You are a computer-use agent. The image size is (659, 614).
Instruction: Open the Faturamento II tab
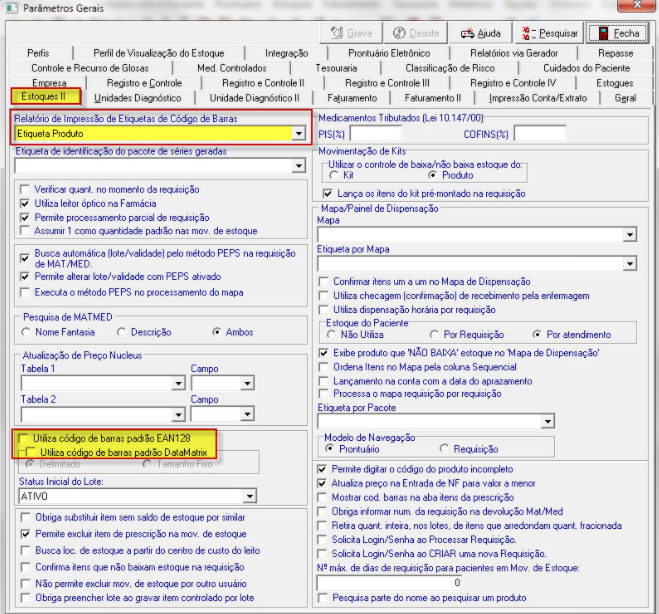(432, 98)
